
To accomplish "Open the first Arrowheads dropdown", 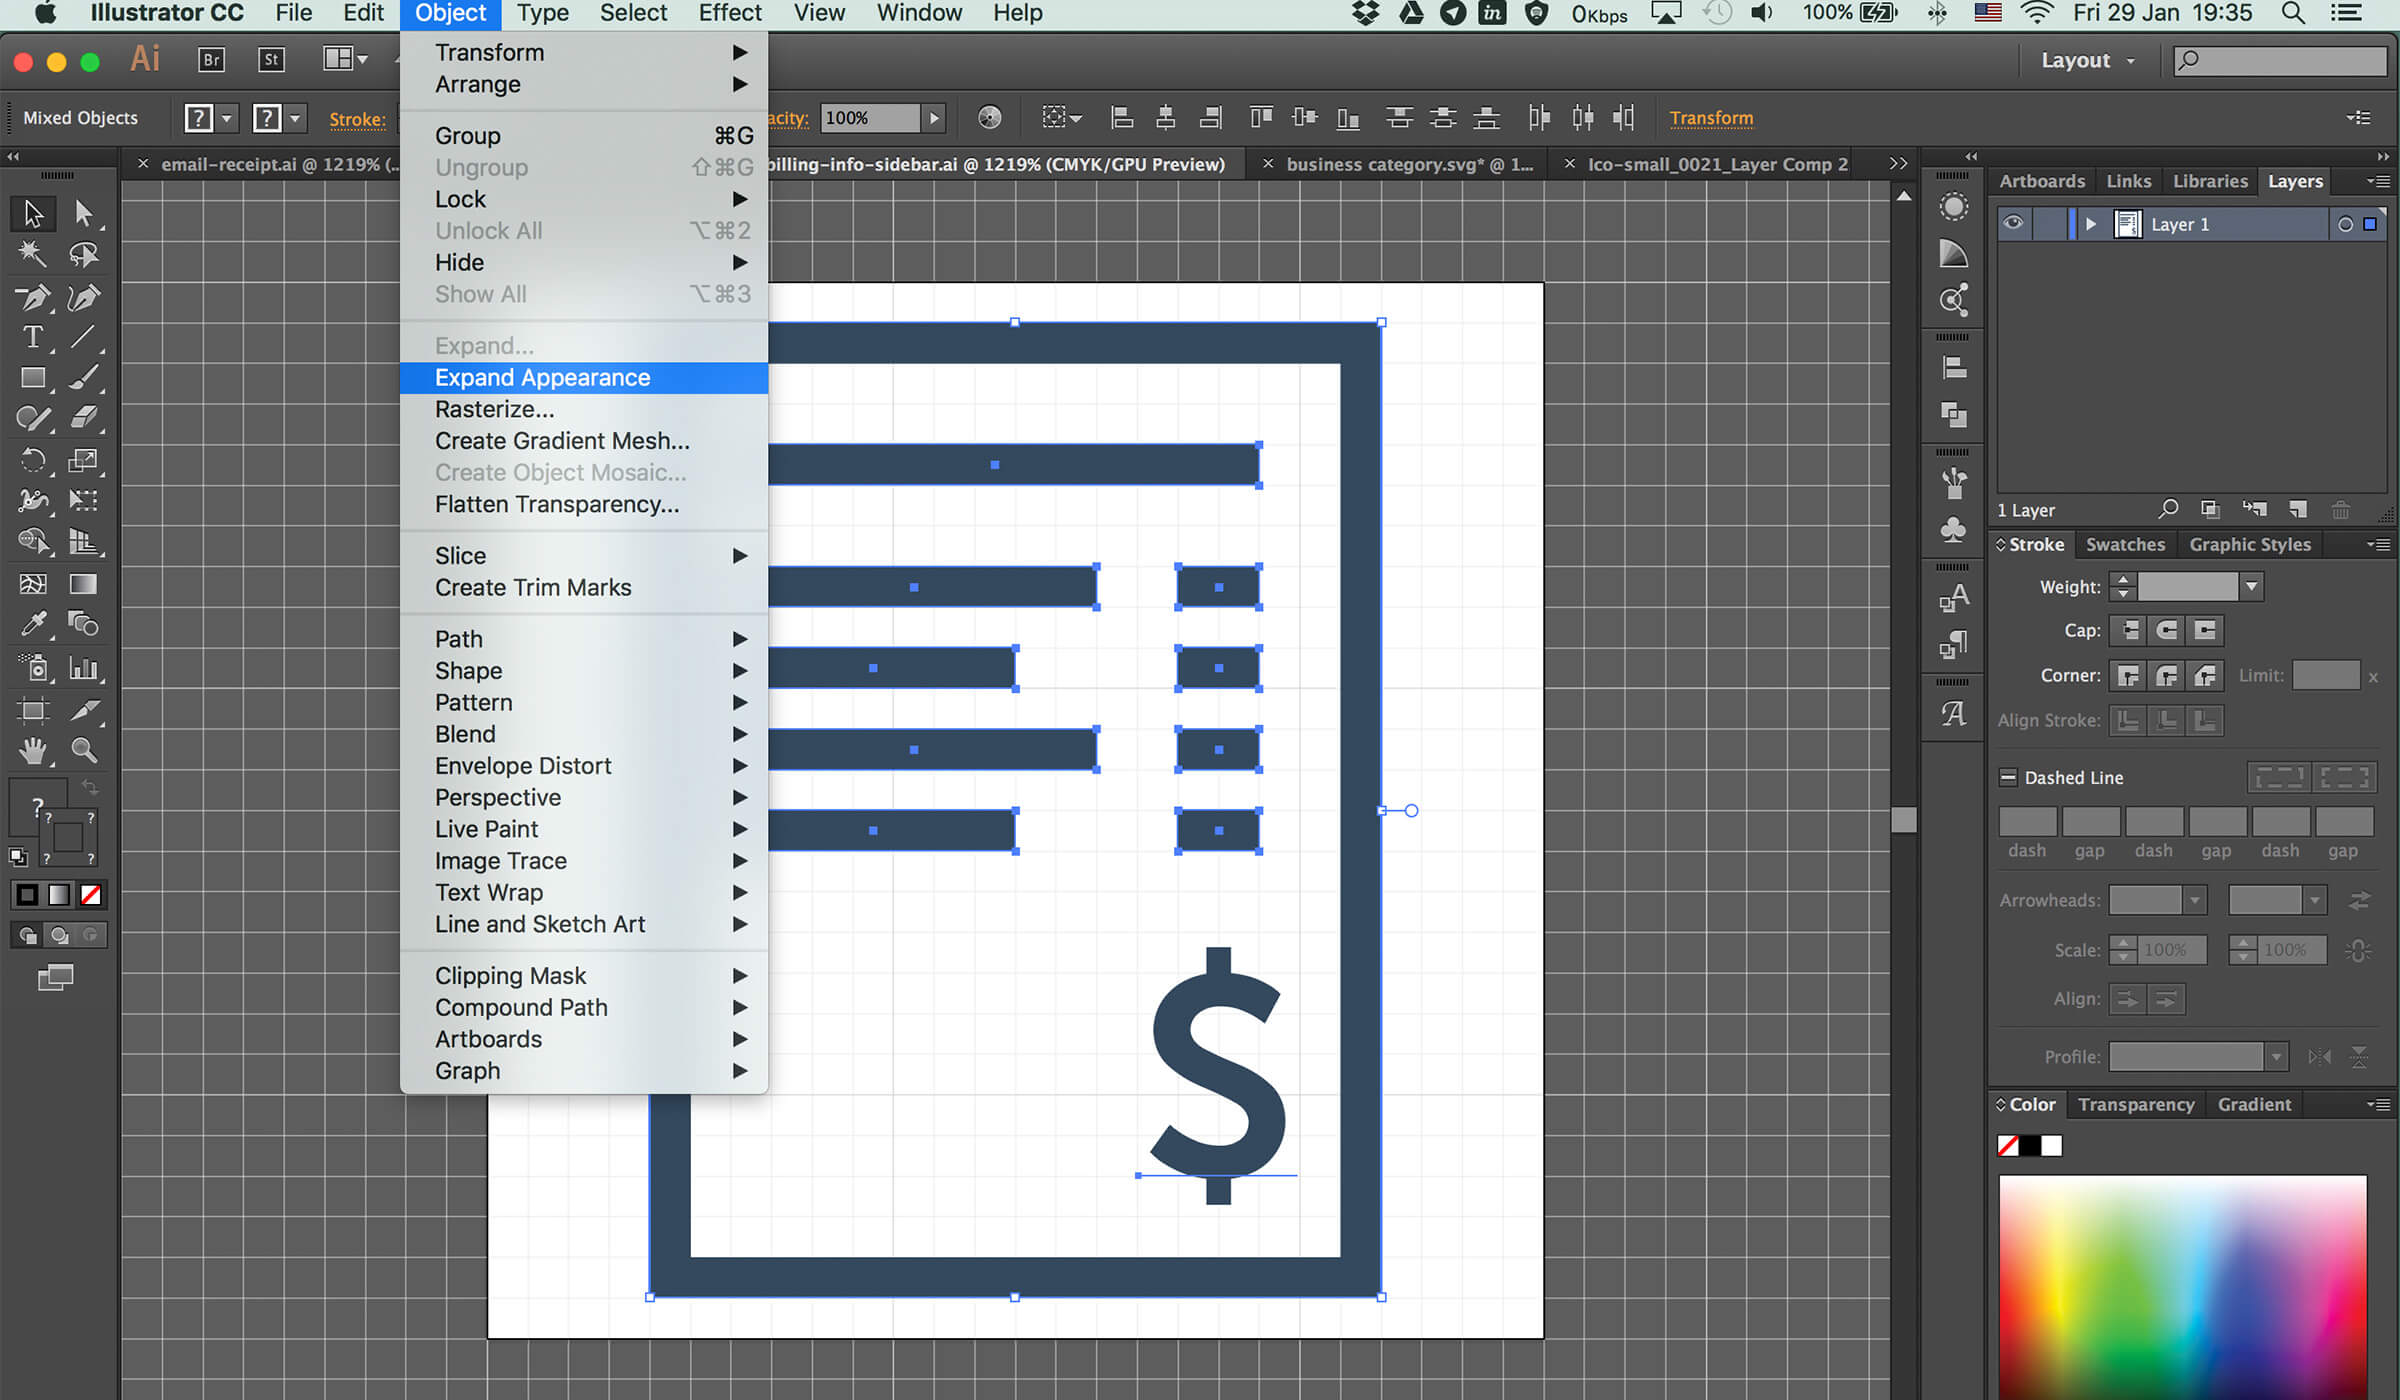I will tap(2194, 900).
